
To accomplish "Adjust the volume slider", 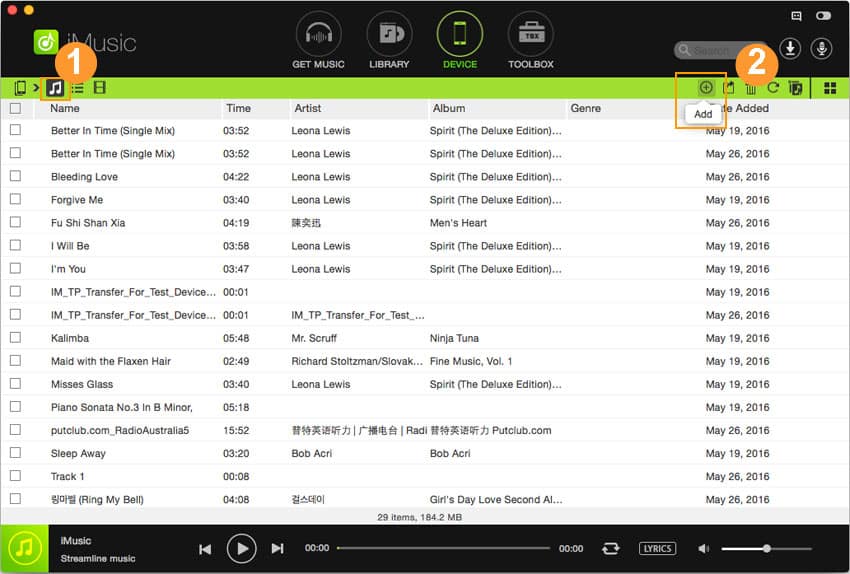I will (x=767, y=549).
